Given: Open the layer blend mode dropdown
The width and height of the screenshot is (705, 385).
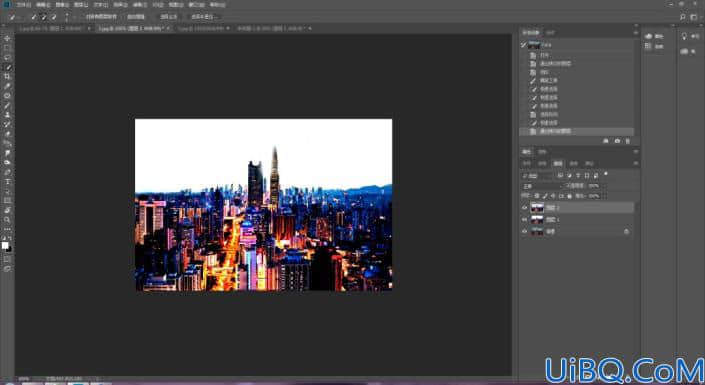Looking at the screenshot, I should 542,186.
